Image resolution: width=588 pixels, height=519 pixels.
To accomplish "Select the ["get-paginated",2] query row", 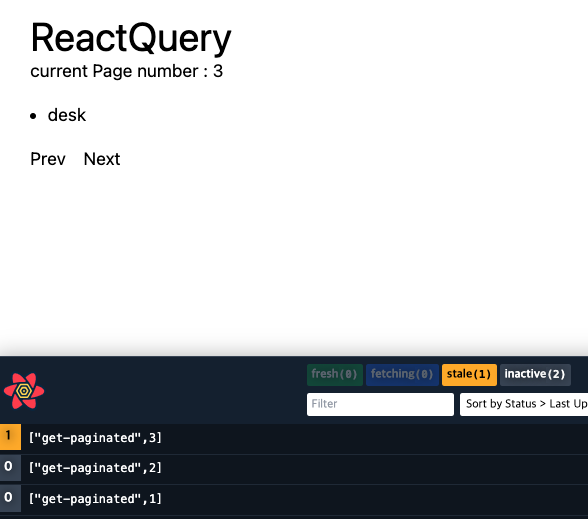I will click(294, 468).
